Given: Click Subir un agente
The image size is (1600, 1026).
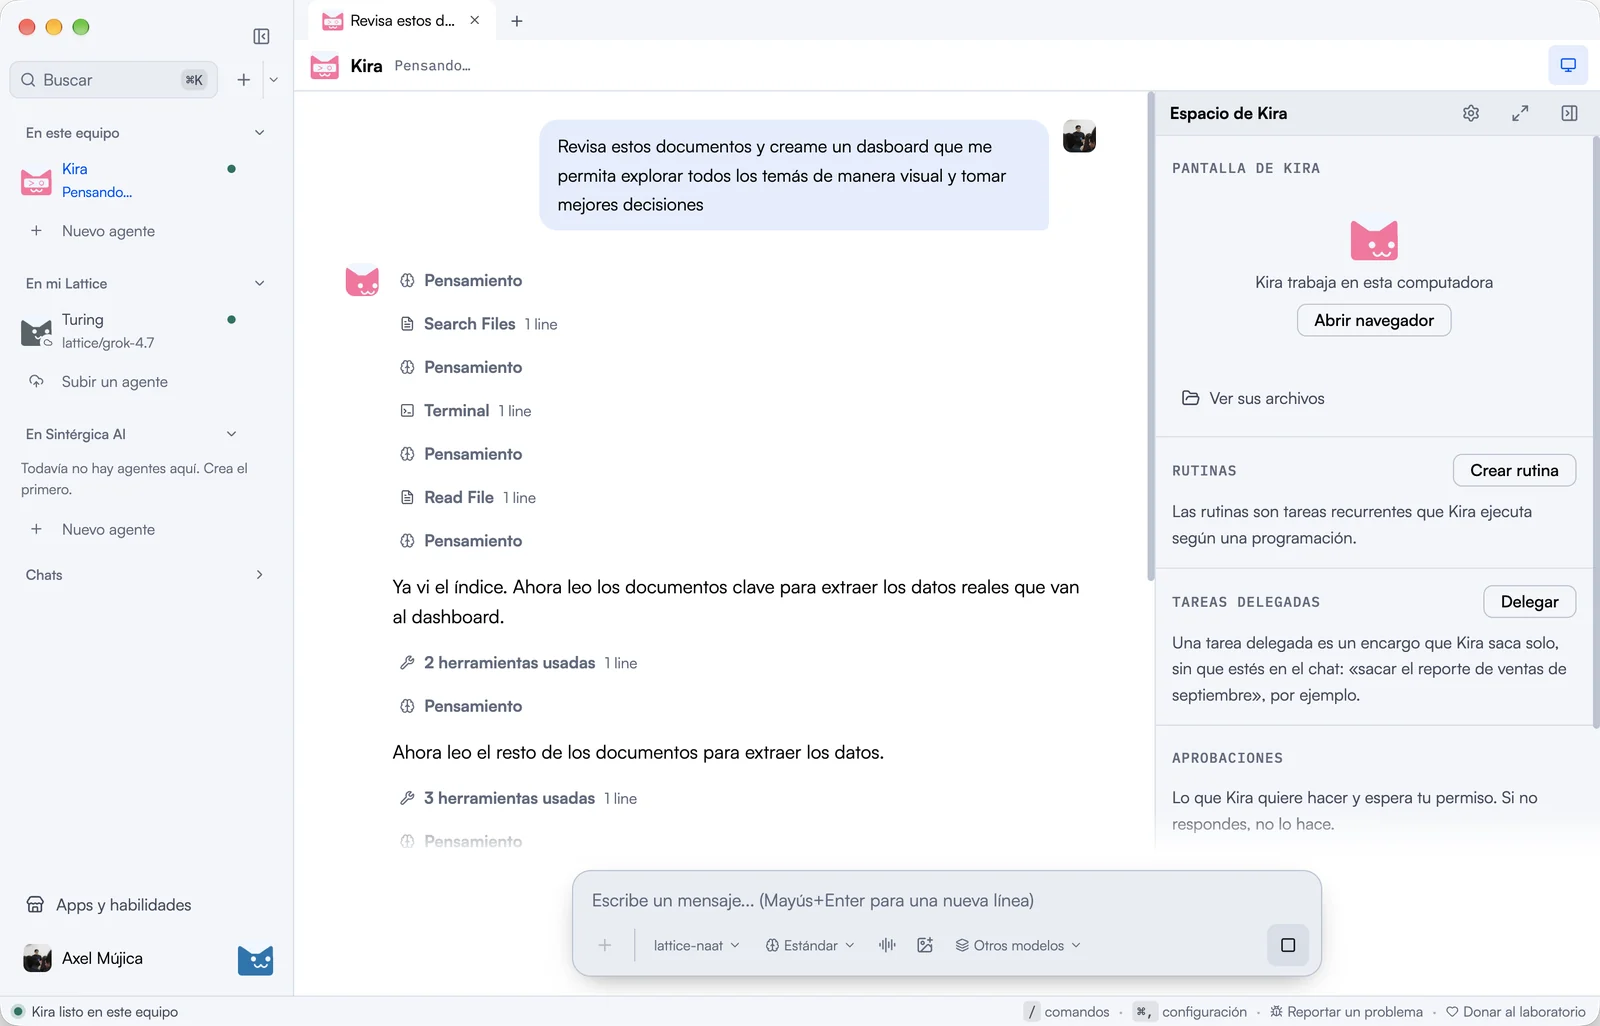Looking at the screenshot, I should point(114,382).
